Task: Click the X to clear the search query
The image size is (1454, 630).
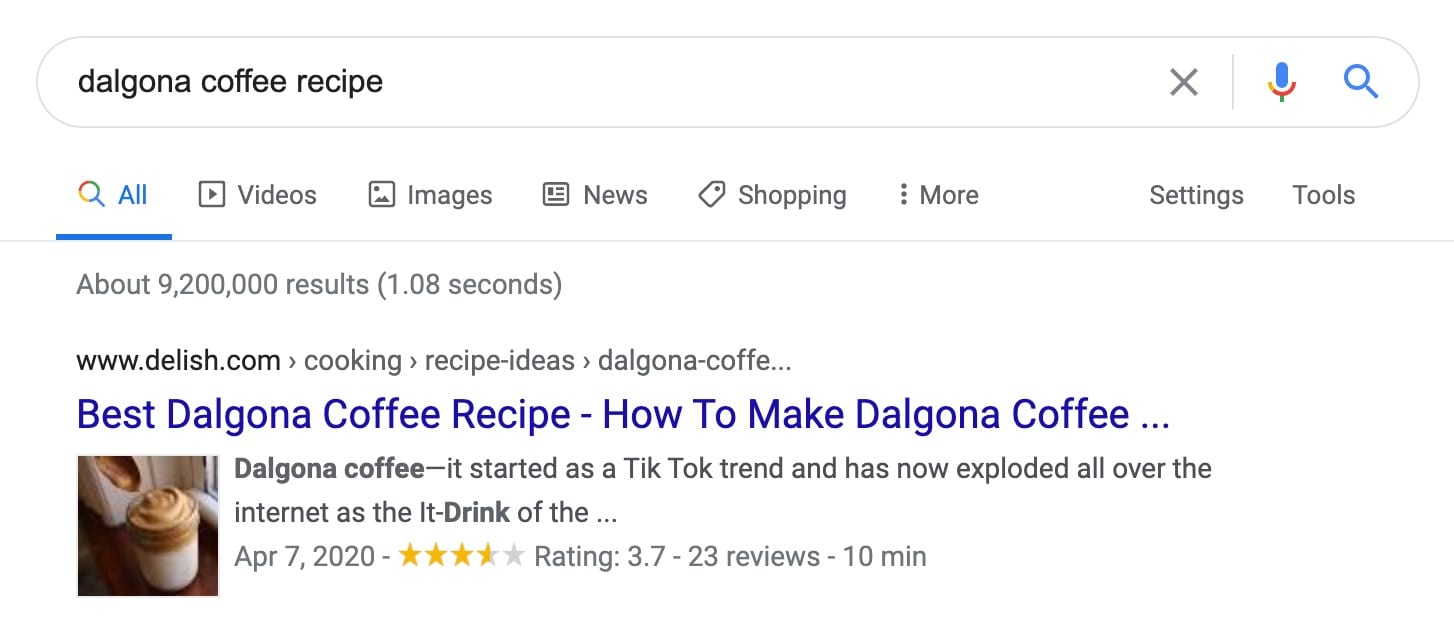Action: click(1184, 82)
